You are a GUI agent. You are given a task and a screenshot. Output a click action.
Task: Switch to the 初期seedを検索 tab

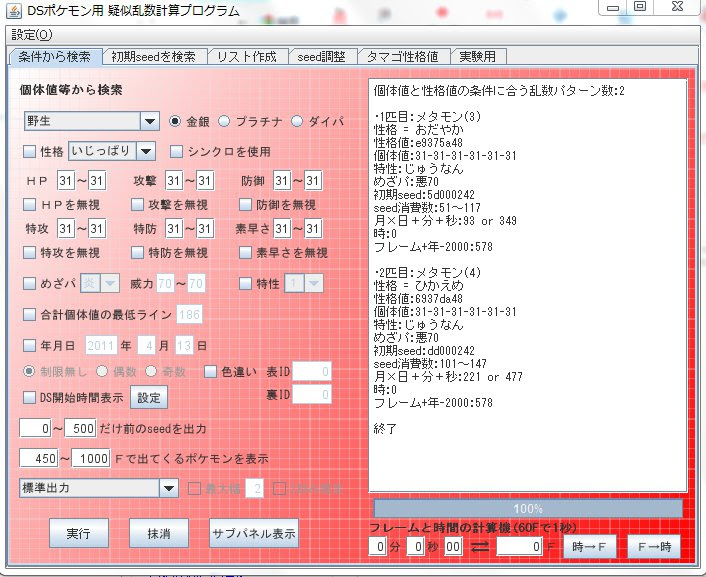(154, 57)
